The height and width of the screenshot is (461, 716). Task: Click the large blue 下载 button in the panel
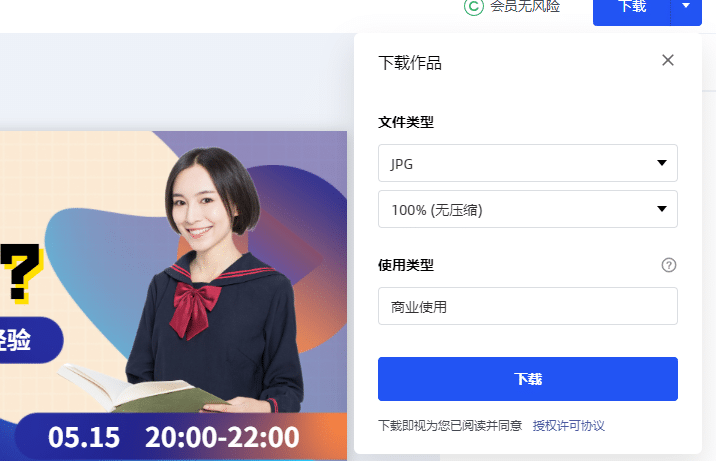527,379
